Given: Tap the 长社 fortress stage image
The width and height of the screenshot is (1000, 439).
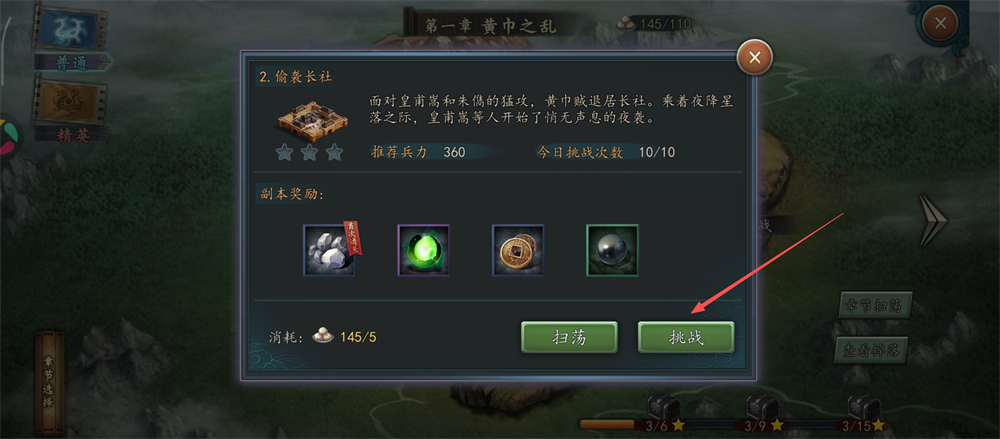Looking at the screenshot, I should click(310, 119).
